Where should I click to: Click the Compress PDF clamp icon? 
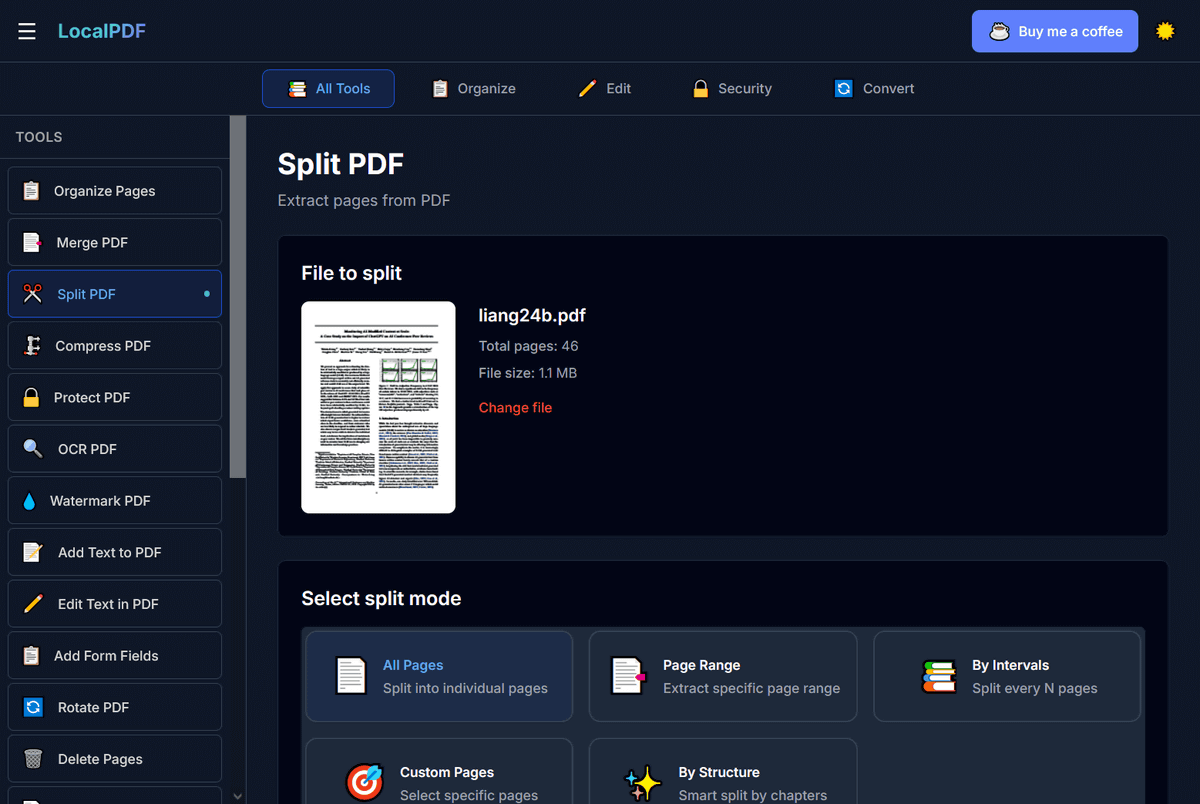click(33, 346)
